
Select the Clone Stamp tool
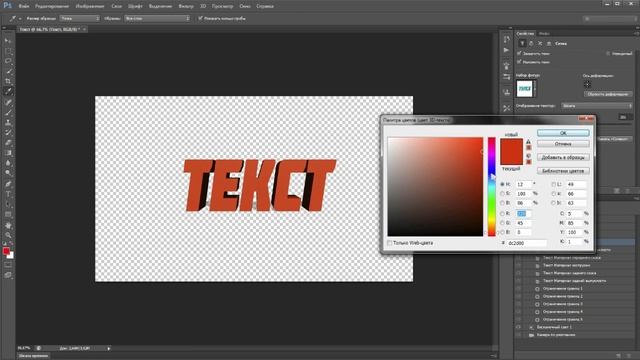click(x=8, y=122)
